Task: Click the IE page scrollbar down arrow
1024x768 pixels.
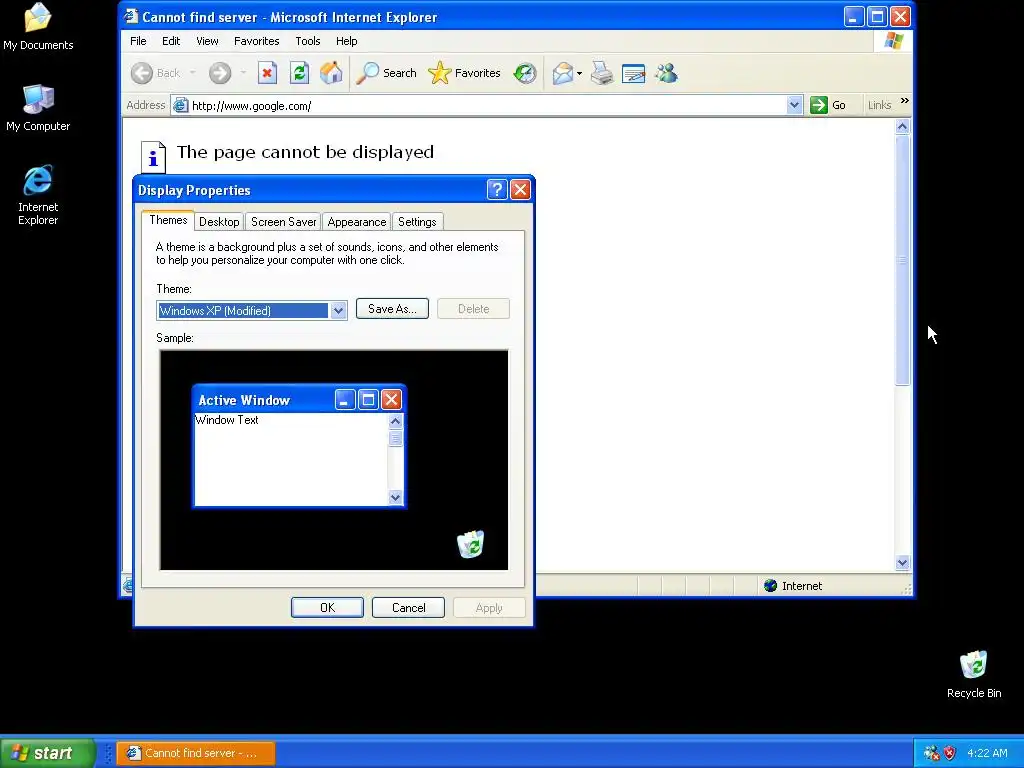Action: coord(903,562)
